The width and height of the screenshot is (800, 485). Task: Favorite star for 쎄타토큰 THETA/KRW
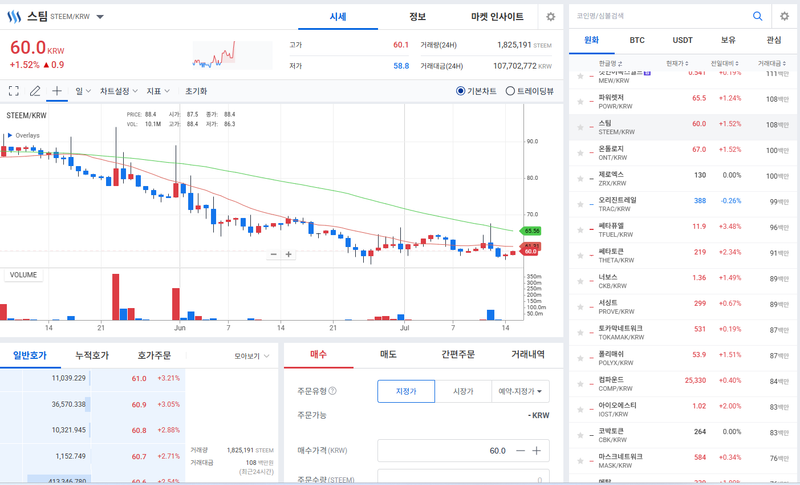(x=580, y=256)
